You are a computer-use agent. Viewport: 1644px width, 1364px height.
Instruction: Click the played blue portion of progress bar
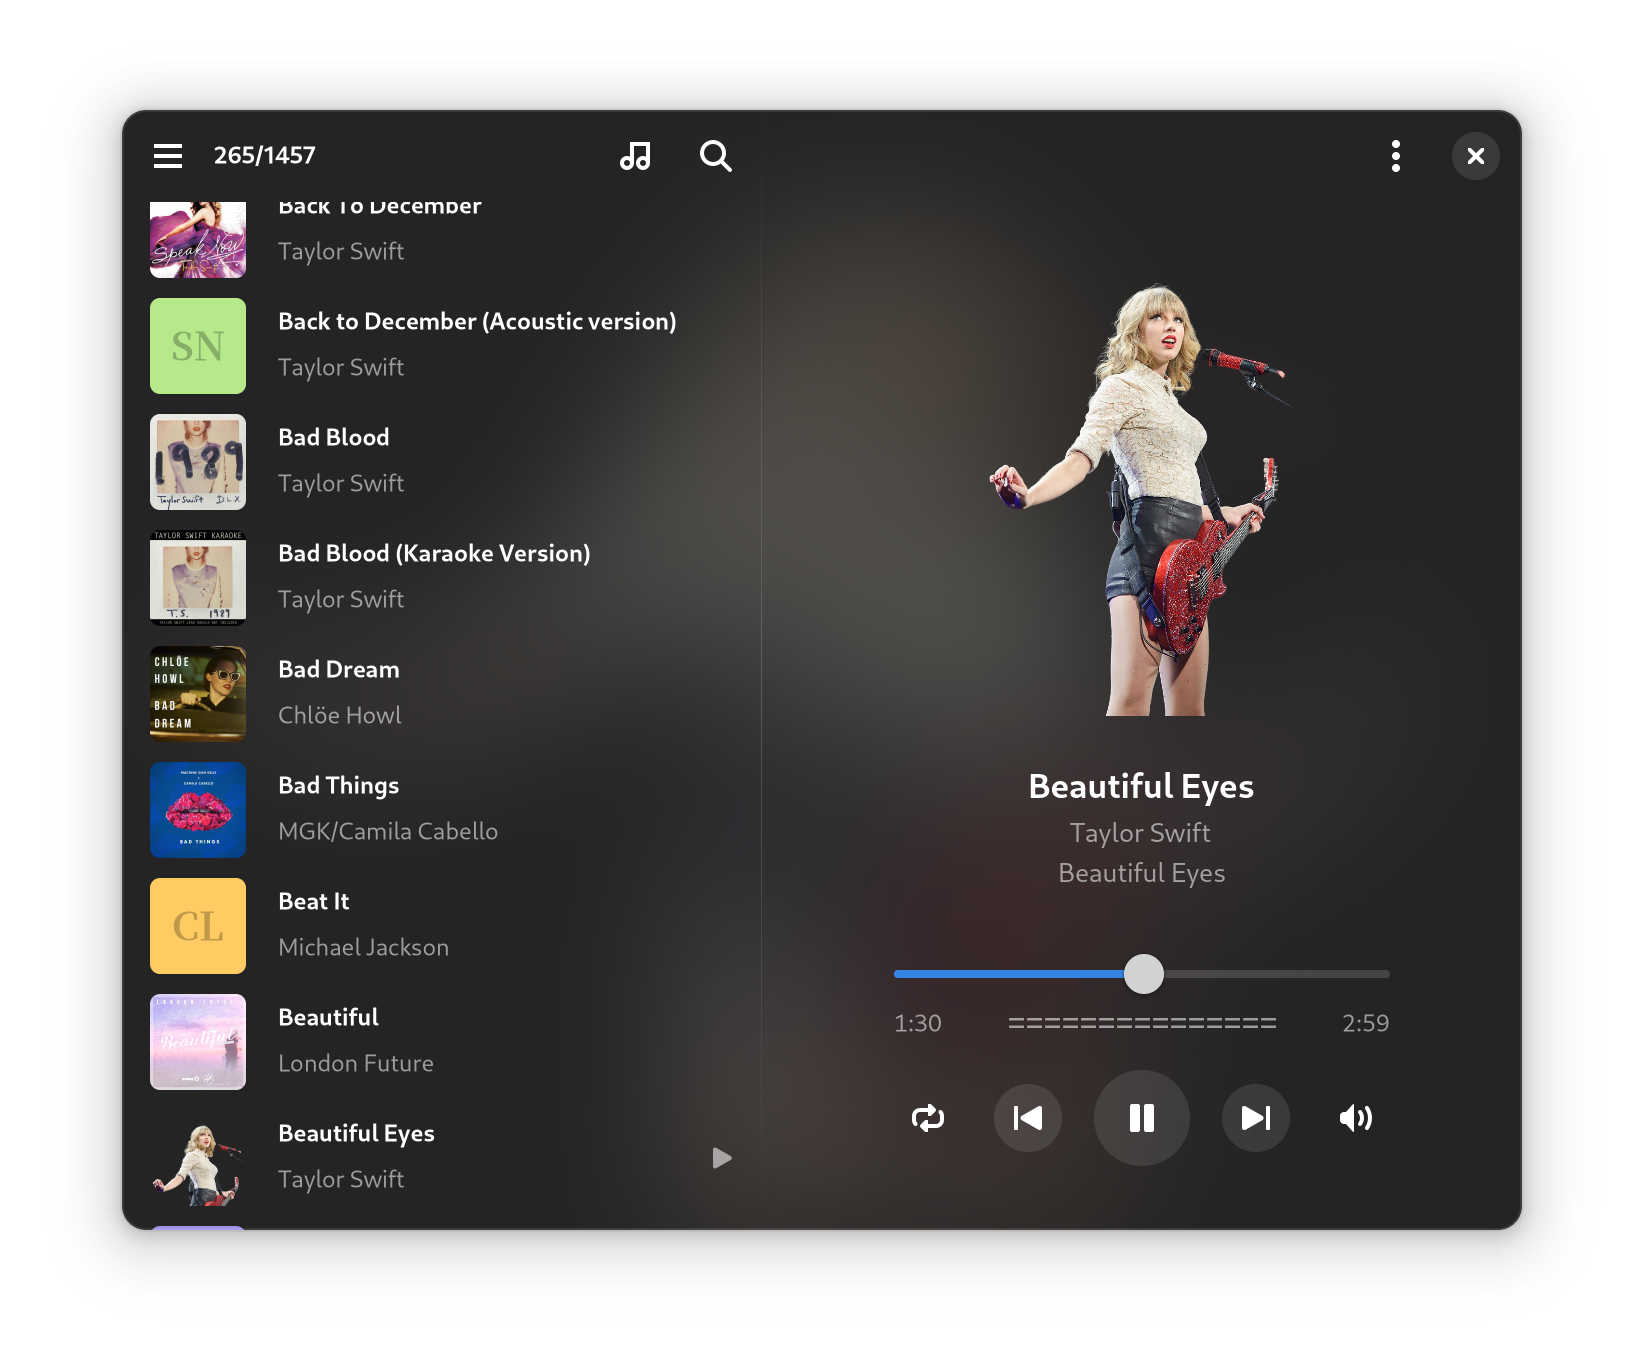[x=1009, y=974]
